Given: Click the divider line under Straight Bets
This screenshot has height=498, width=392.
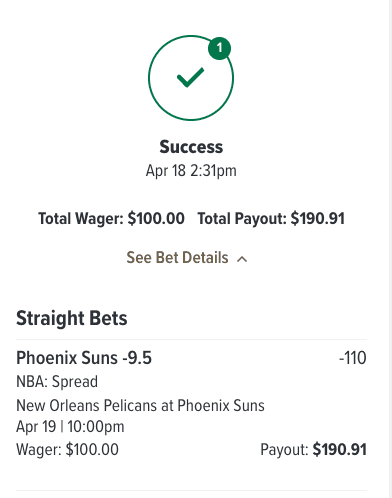Looking at the screenshot, I should pos(191,340).
